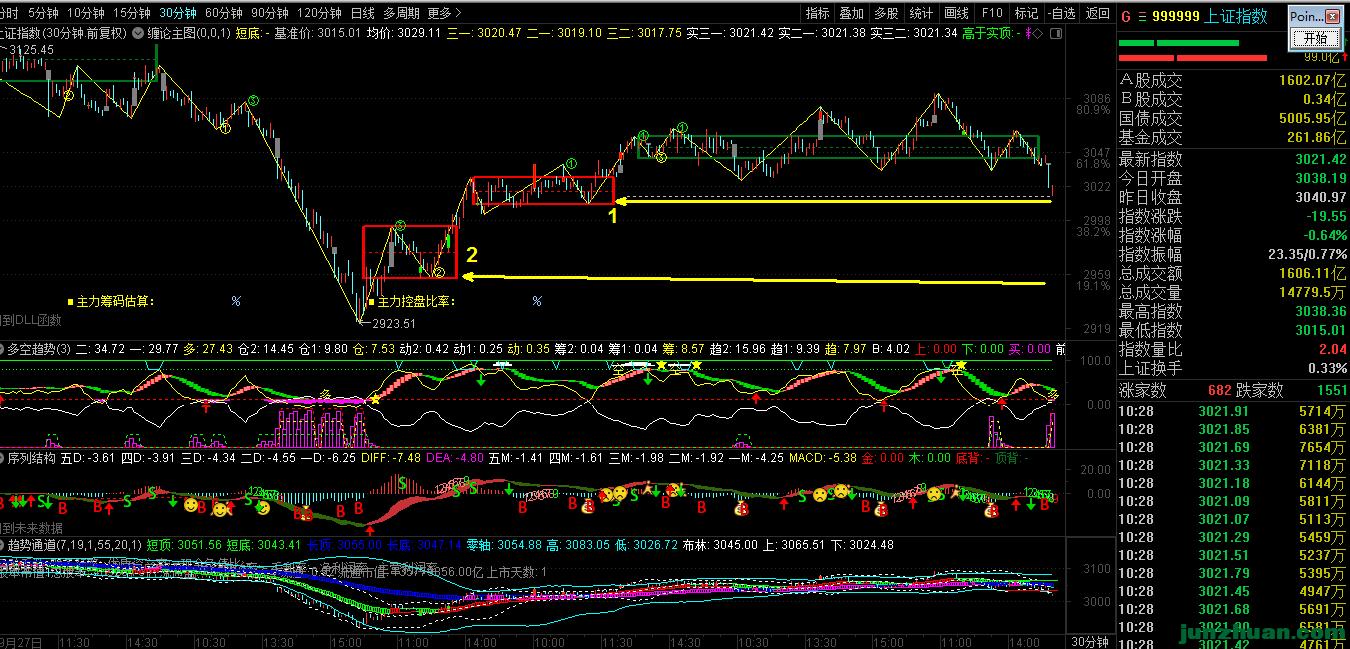The width and height of the screenshot is (1350, 649).
Task: Close the Poin... floating window
Action: pos(1331,16)
